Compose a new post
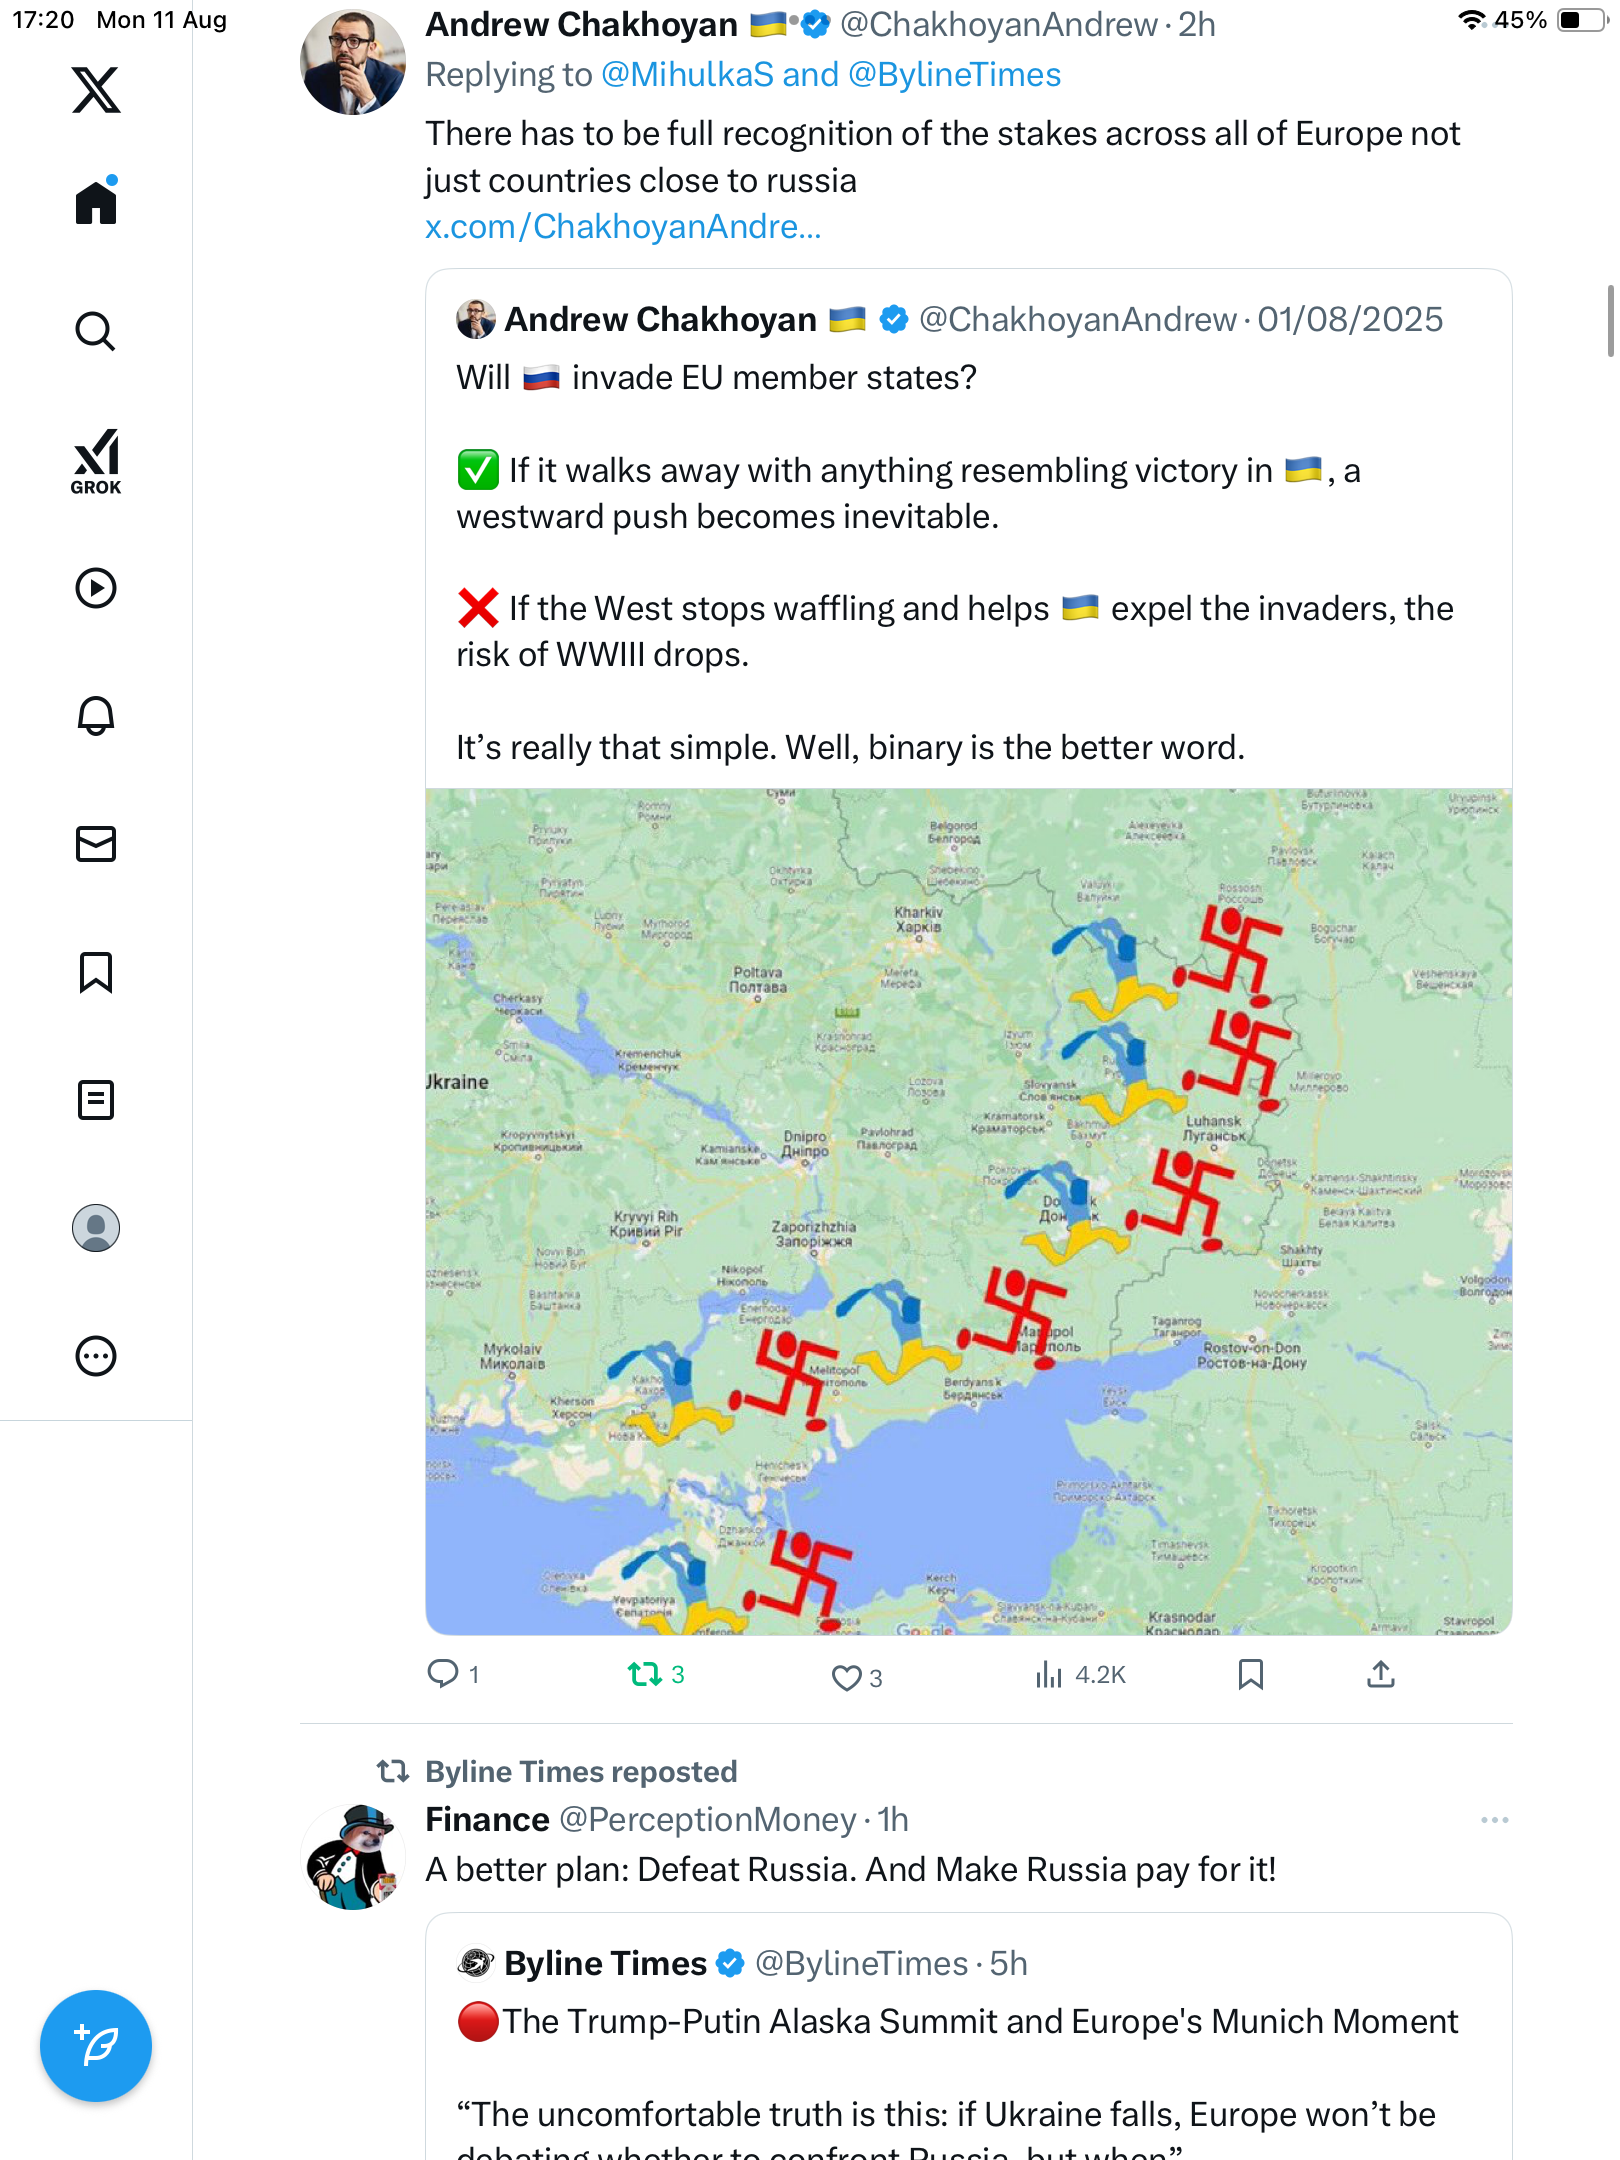The width and height of the screenshot is (1620, 2160). pyautogui.click(x=96, y=2045)
